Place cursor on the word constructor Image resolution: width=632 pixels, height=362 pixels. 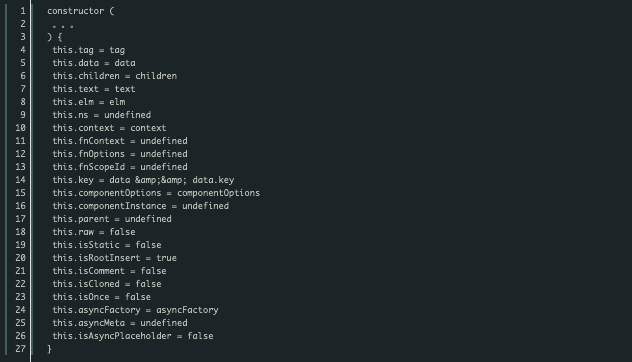point(75,11)
